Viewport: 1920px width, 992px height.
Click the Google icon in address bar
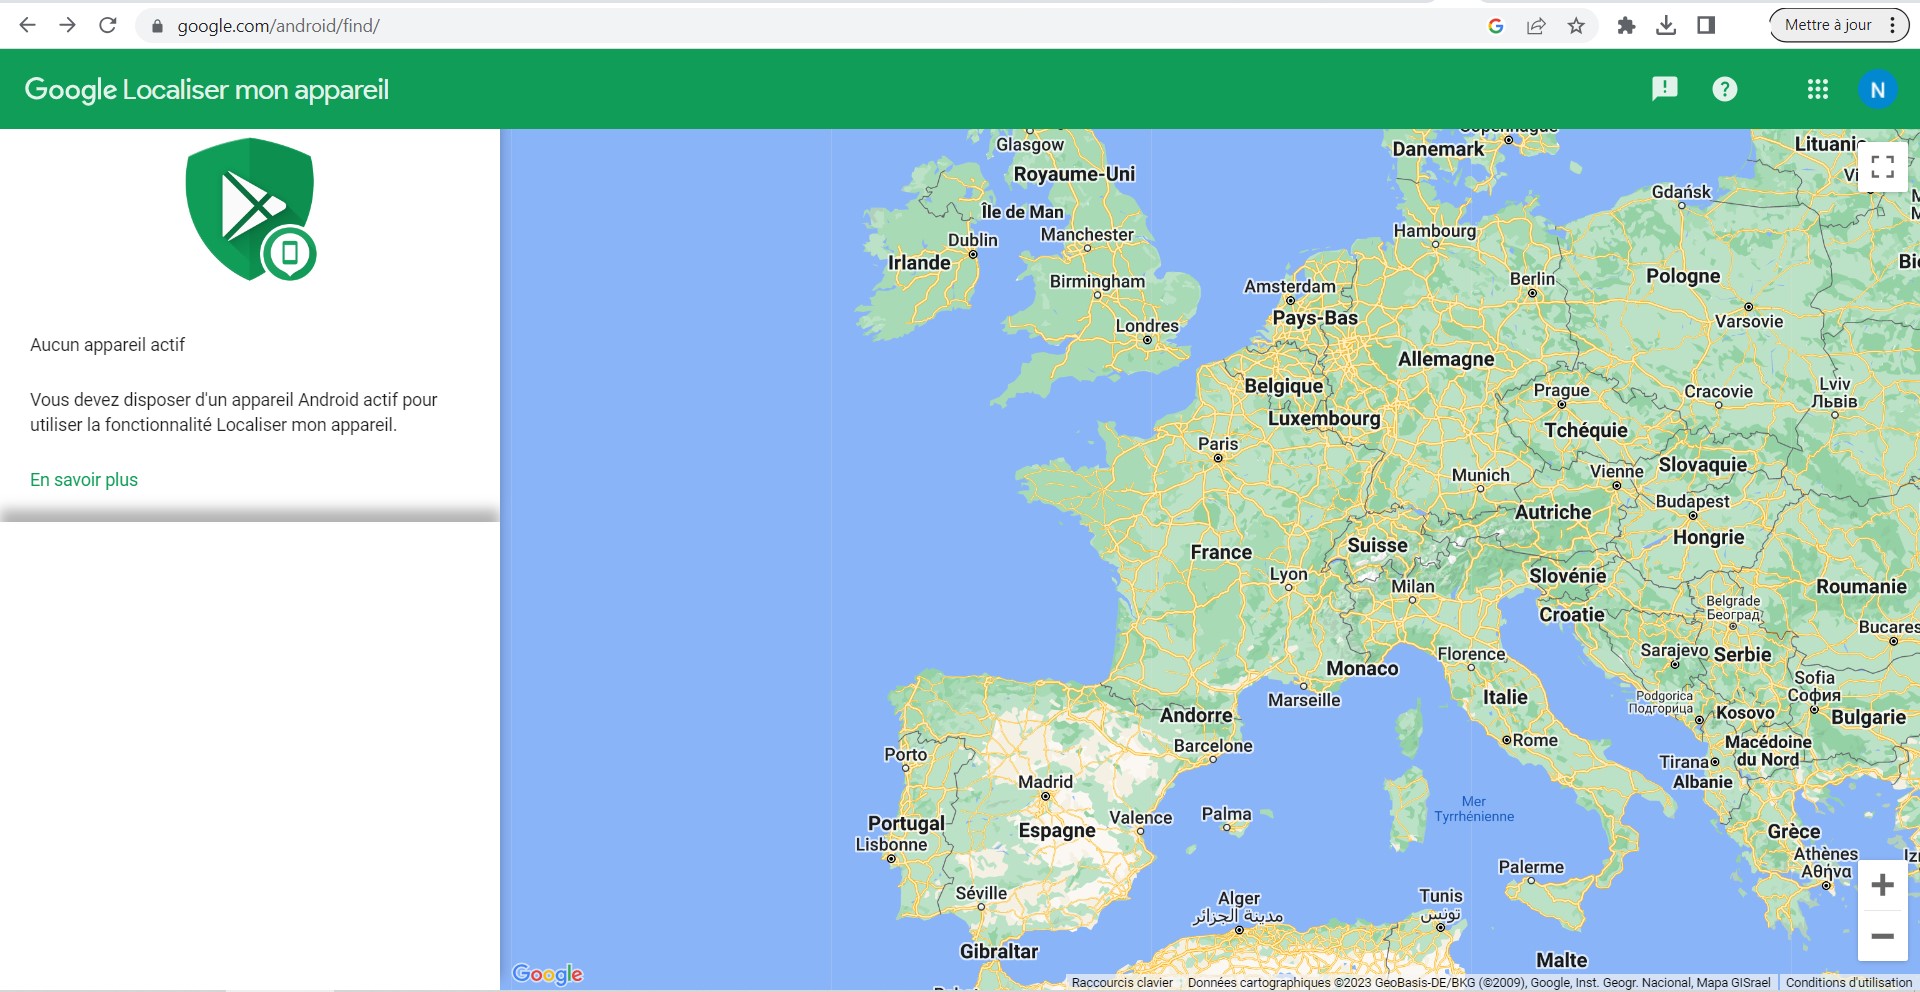point(1496,26)
